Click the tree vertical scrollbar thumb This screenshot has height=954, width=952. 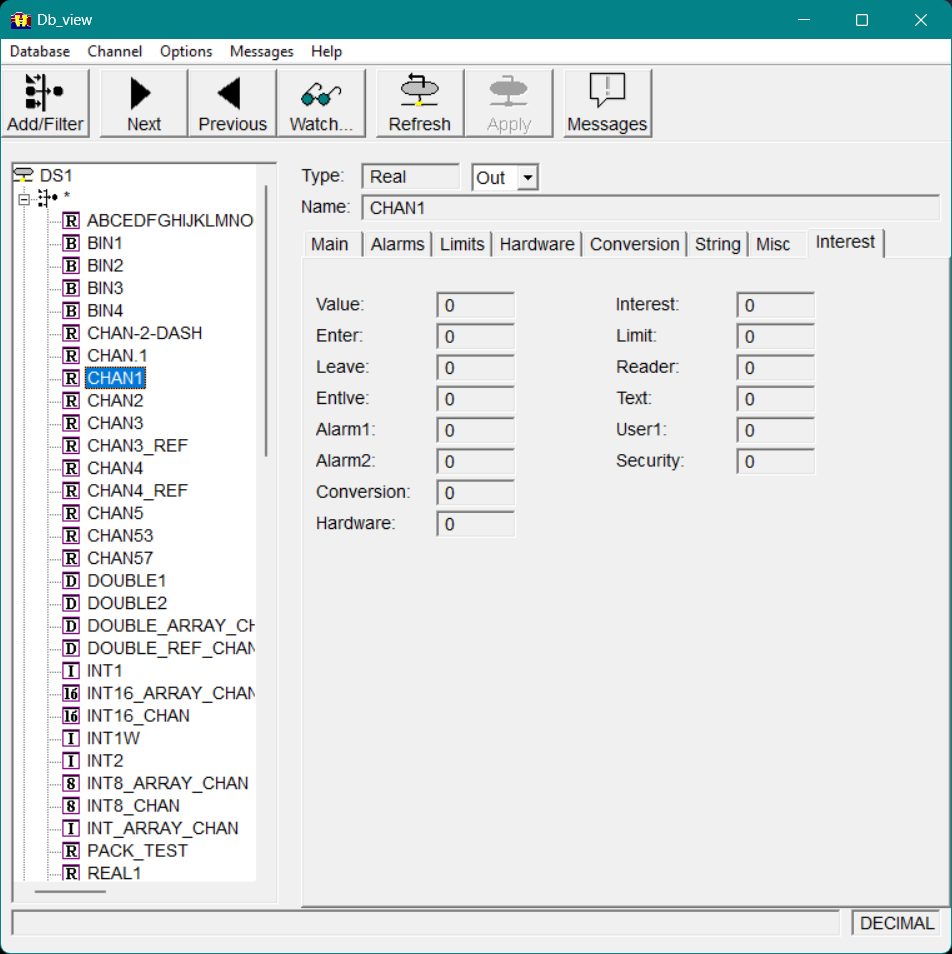[266, 320]
